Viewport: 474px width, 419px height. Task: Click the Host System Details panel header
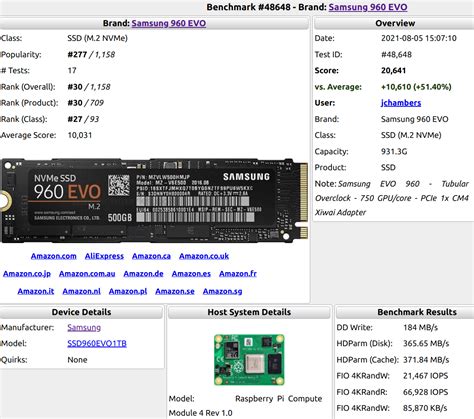[x=249, y=312]
